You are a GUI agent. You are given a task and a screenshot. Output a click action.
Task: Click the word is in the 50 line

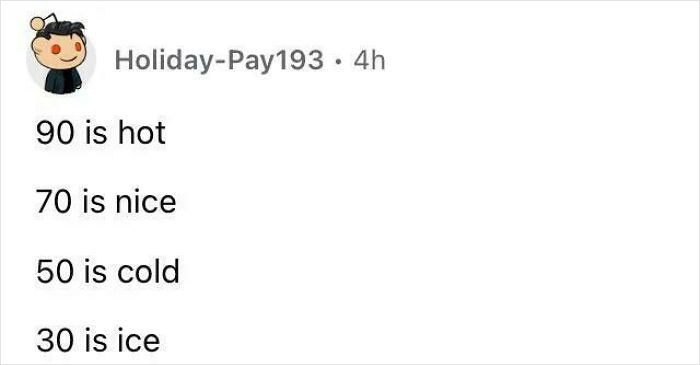95,271
